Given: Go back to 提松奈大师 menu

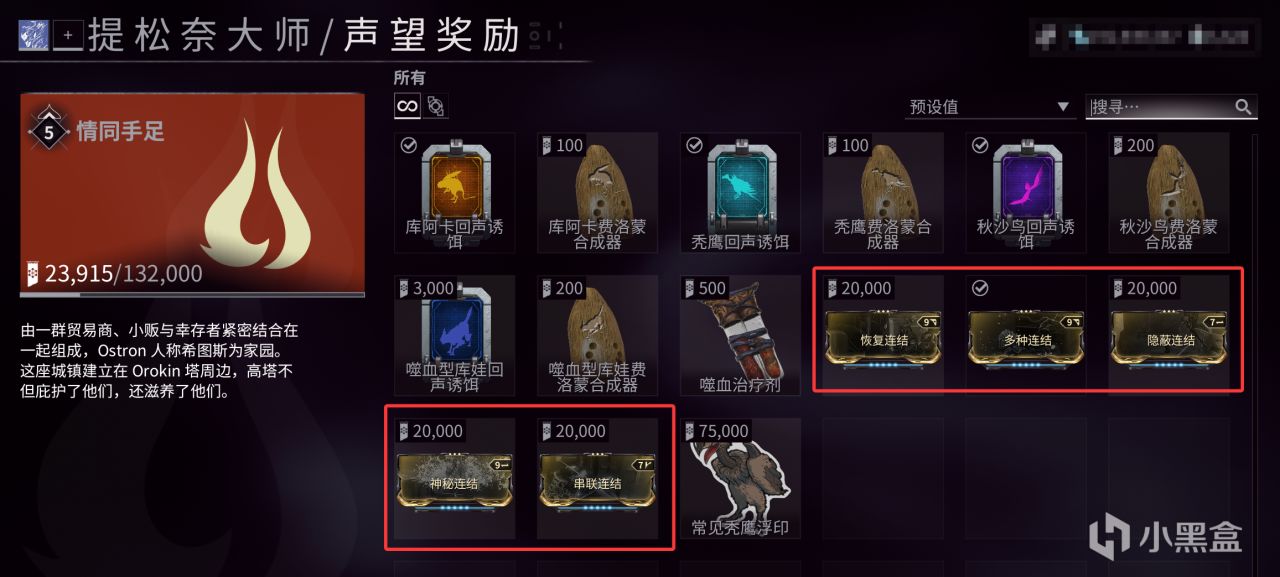Looking at the screenshot, I should [x=199, y=36].
